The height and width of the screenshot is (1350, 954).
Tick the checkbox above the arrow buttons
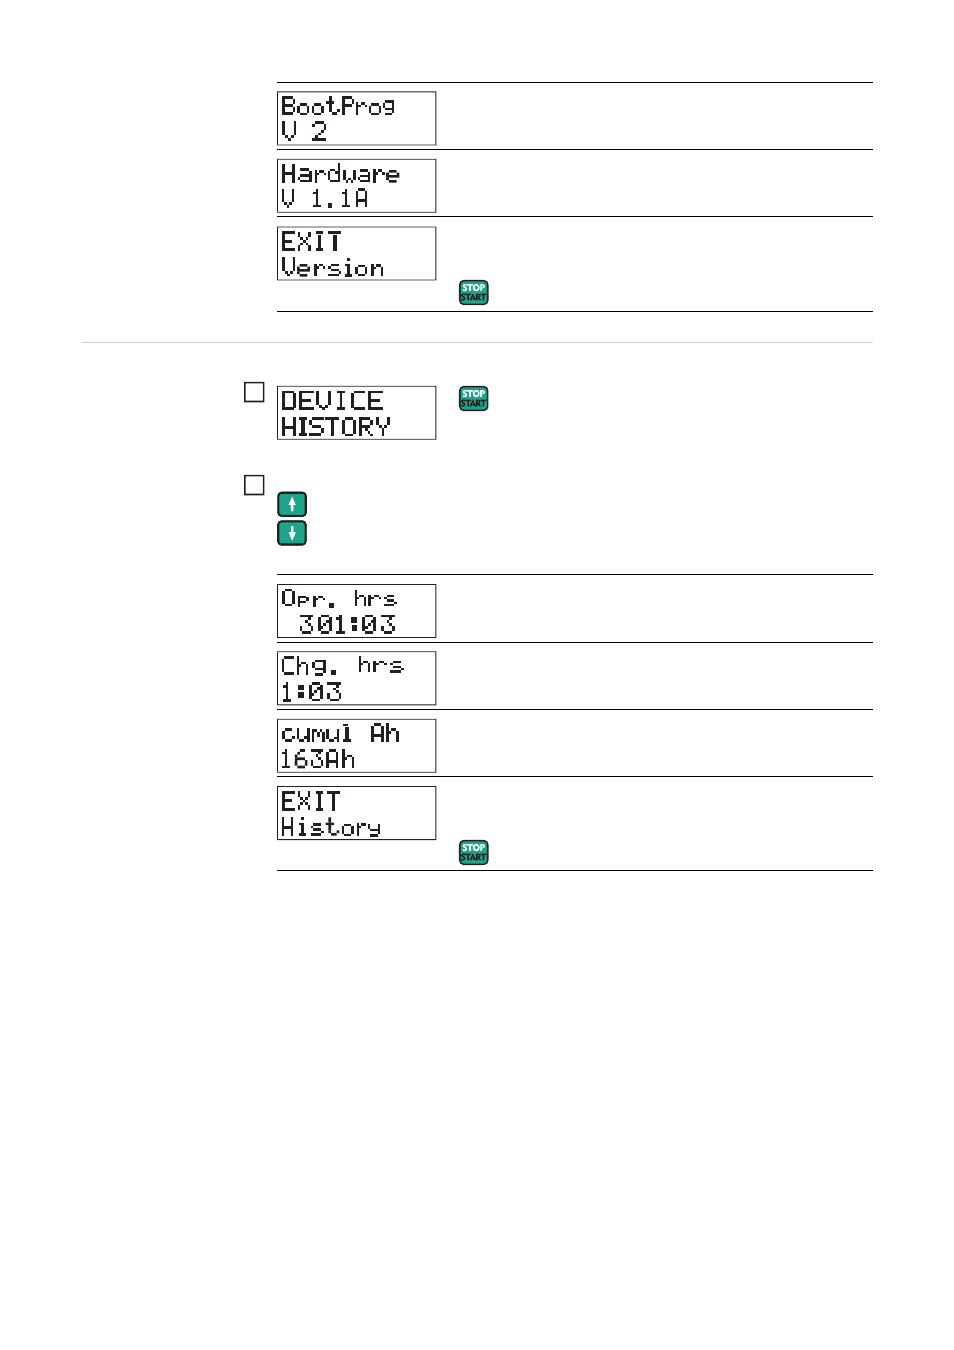coord(254,485)
